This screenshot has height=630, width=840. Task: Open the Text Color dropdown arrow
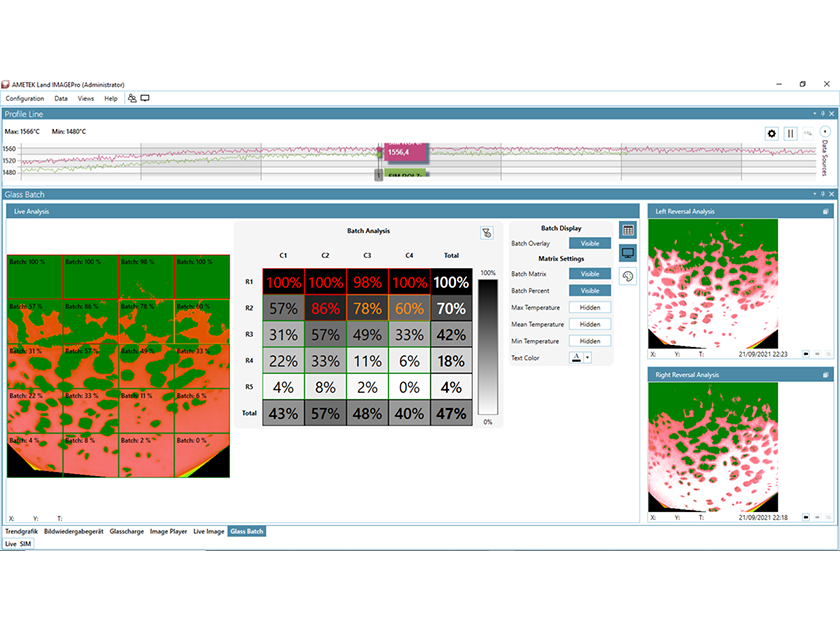tap(588, 358)
